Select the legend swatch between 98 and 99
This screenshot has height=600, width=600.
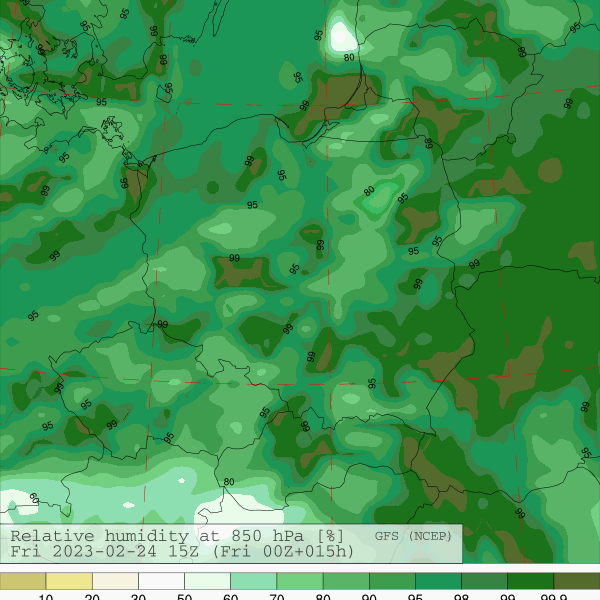tap(484, 581)
